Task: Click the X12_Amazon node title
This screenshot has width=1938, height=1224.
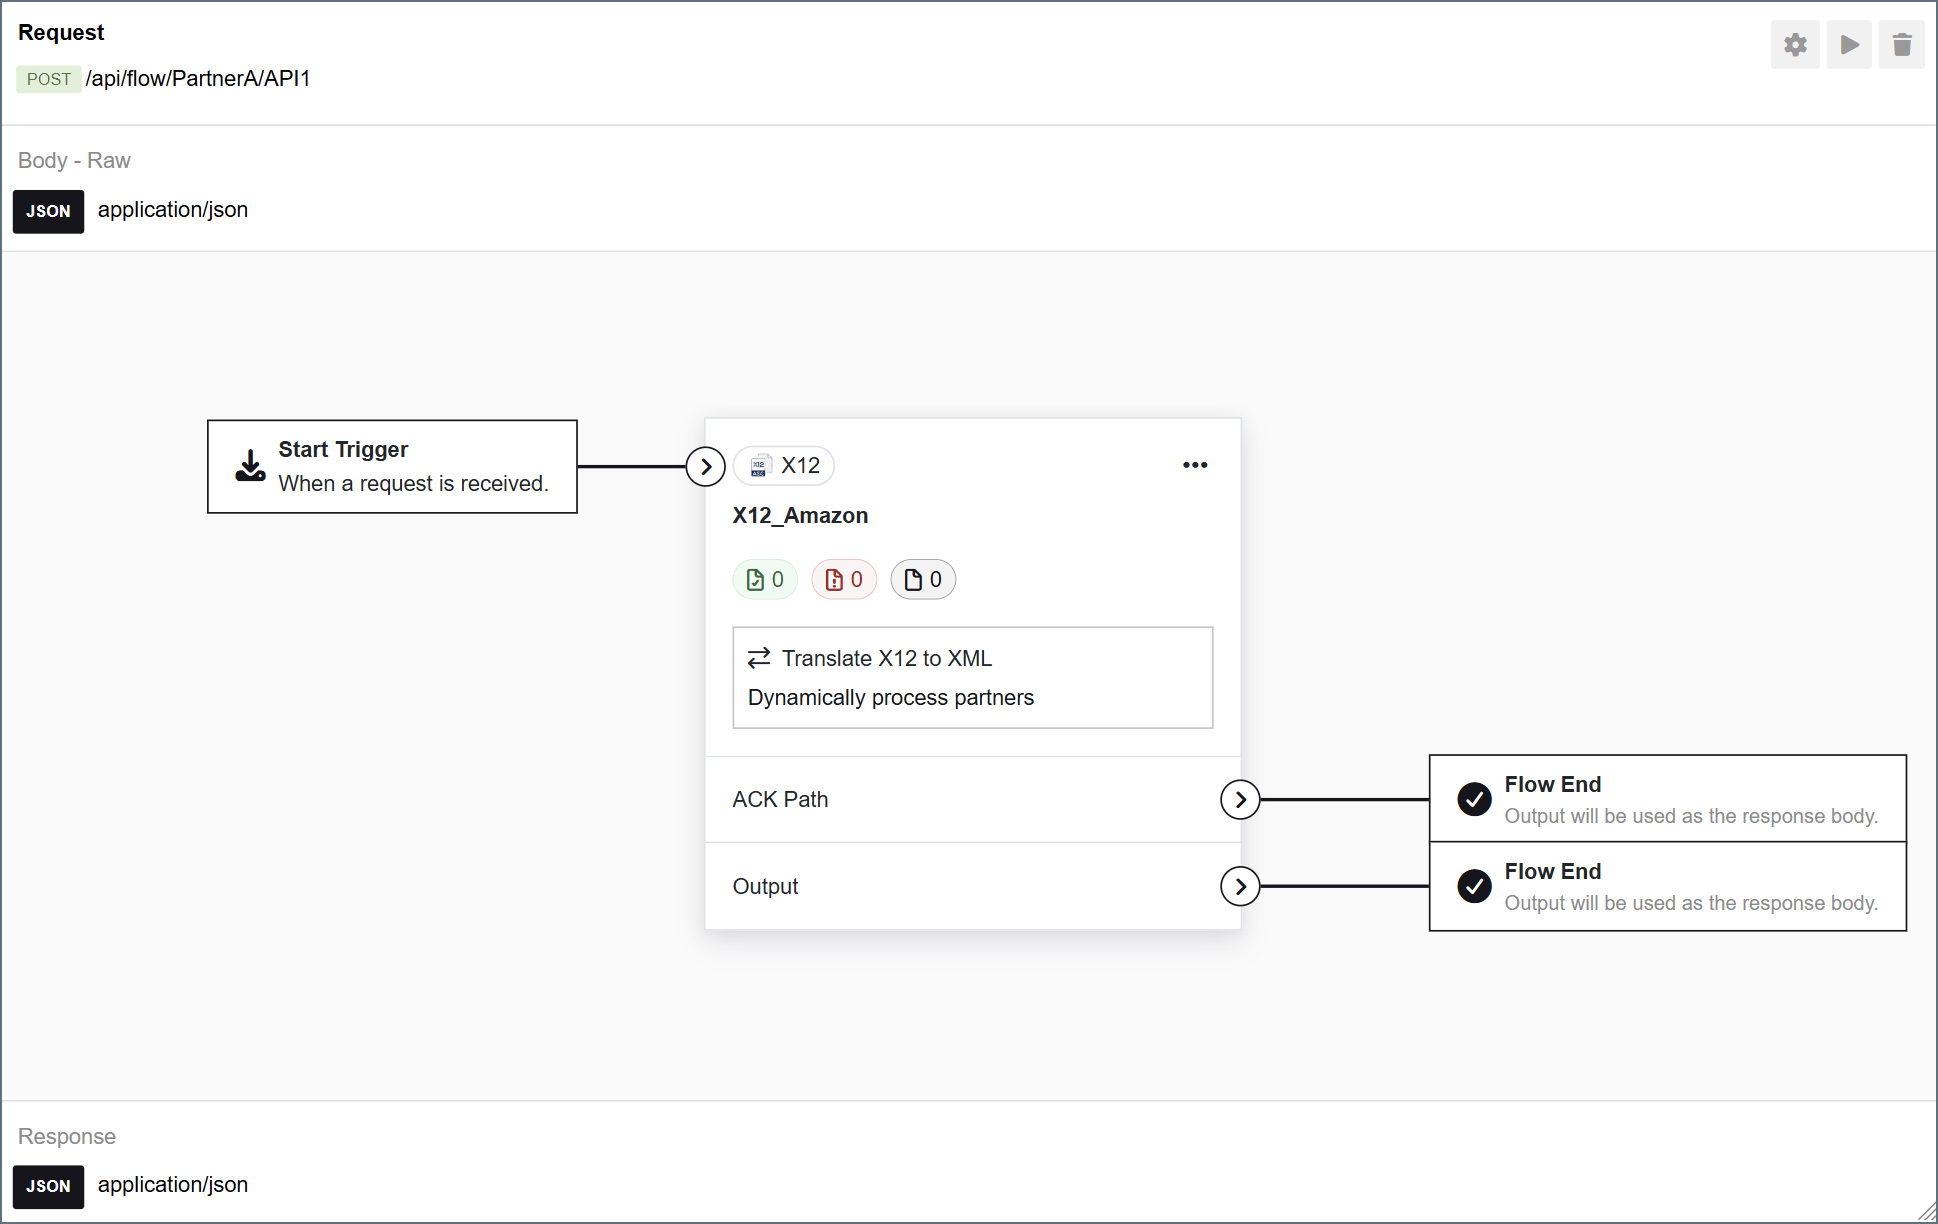Action: pos(800,516)
